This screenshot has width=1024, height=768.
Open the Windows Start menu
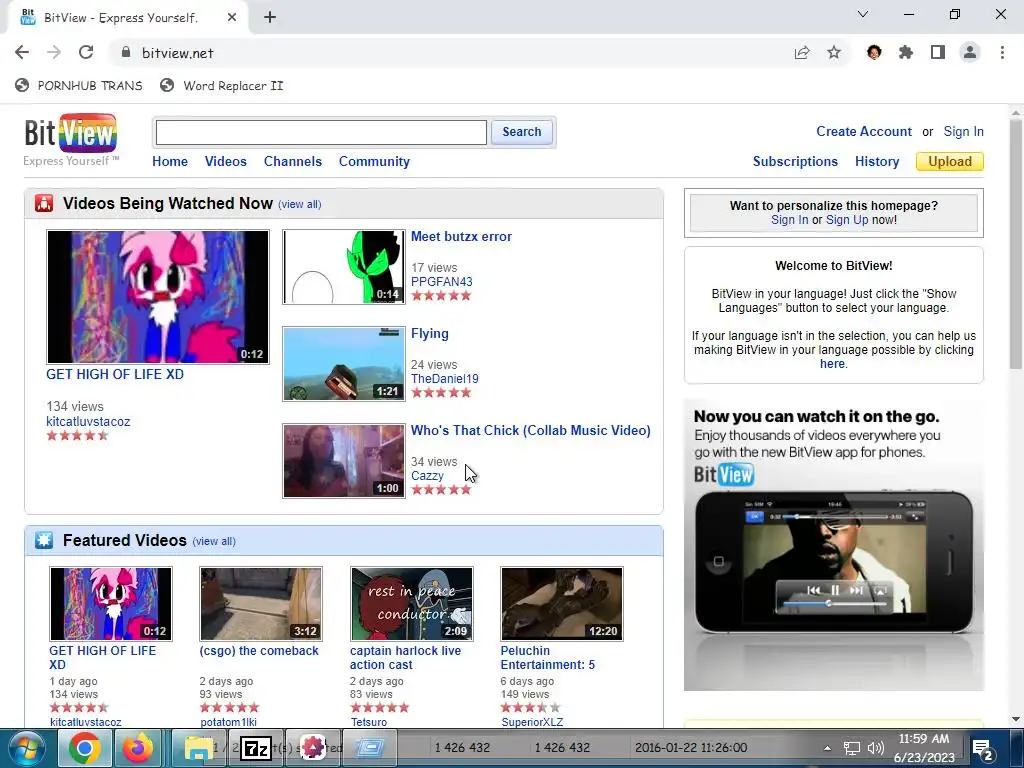(26, 748)
